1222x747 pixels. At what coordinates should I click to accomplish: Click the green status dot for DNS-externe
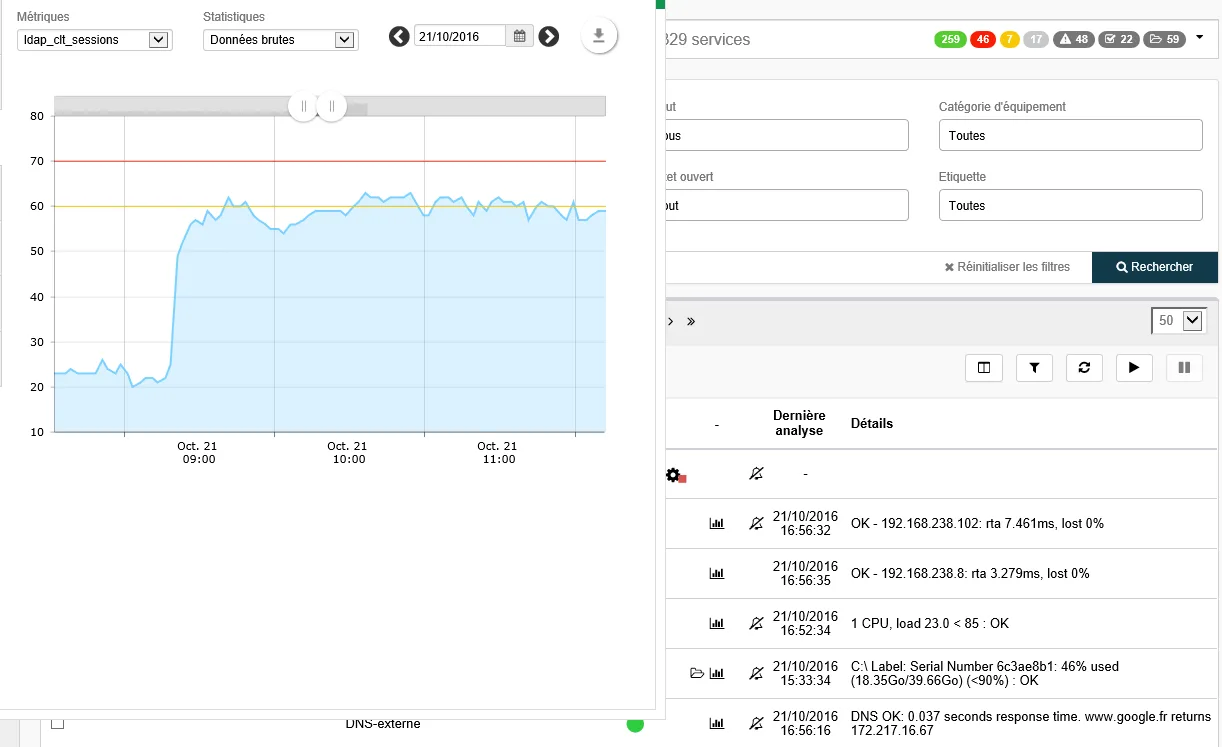pyautogui.click(x=635, y=724)
